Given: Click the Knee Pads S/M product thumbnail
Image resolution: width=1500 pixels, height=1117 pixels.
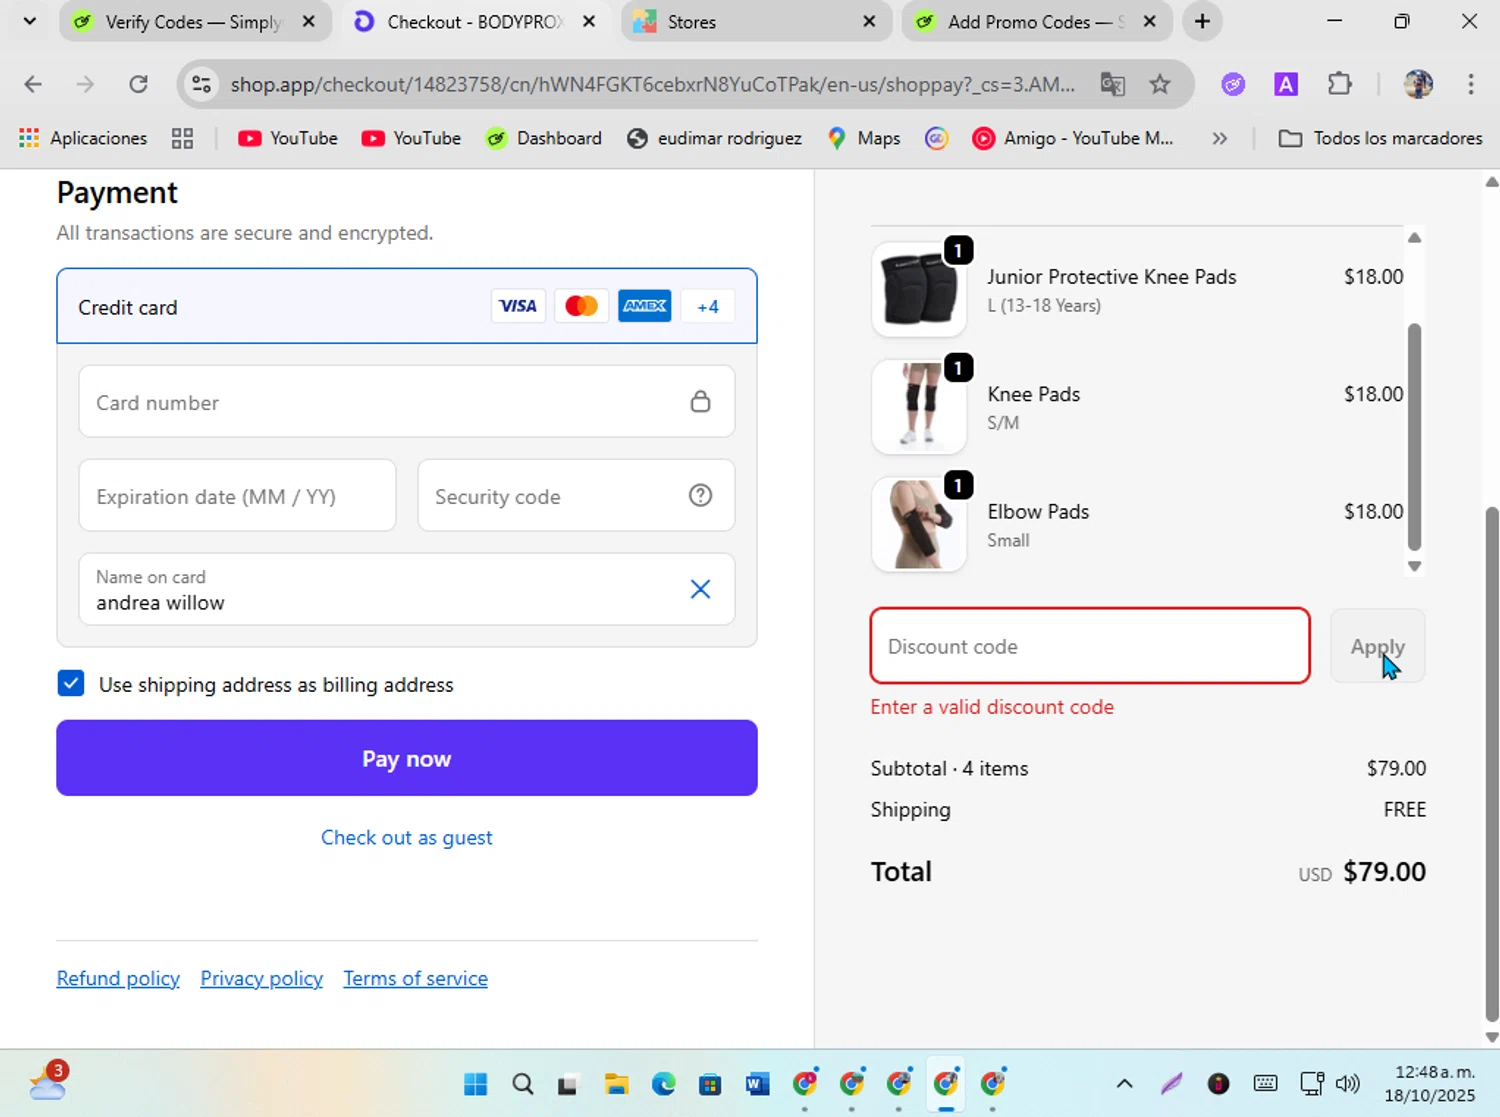Looking at the screenshot, I should (919, 407).
